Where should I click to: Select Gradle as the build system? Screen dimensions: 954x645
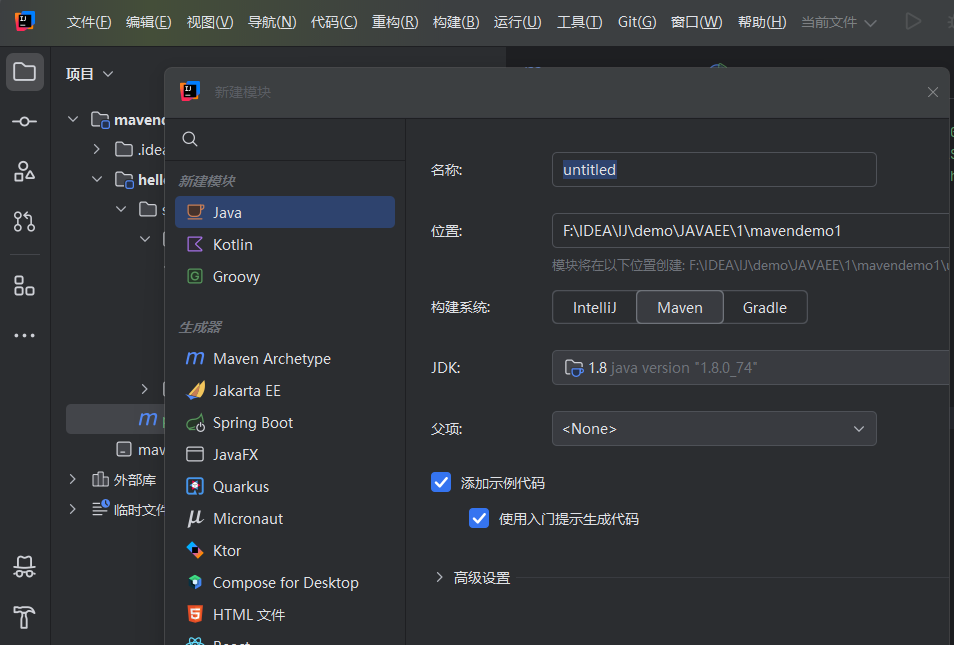click(x=764, y=308)
